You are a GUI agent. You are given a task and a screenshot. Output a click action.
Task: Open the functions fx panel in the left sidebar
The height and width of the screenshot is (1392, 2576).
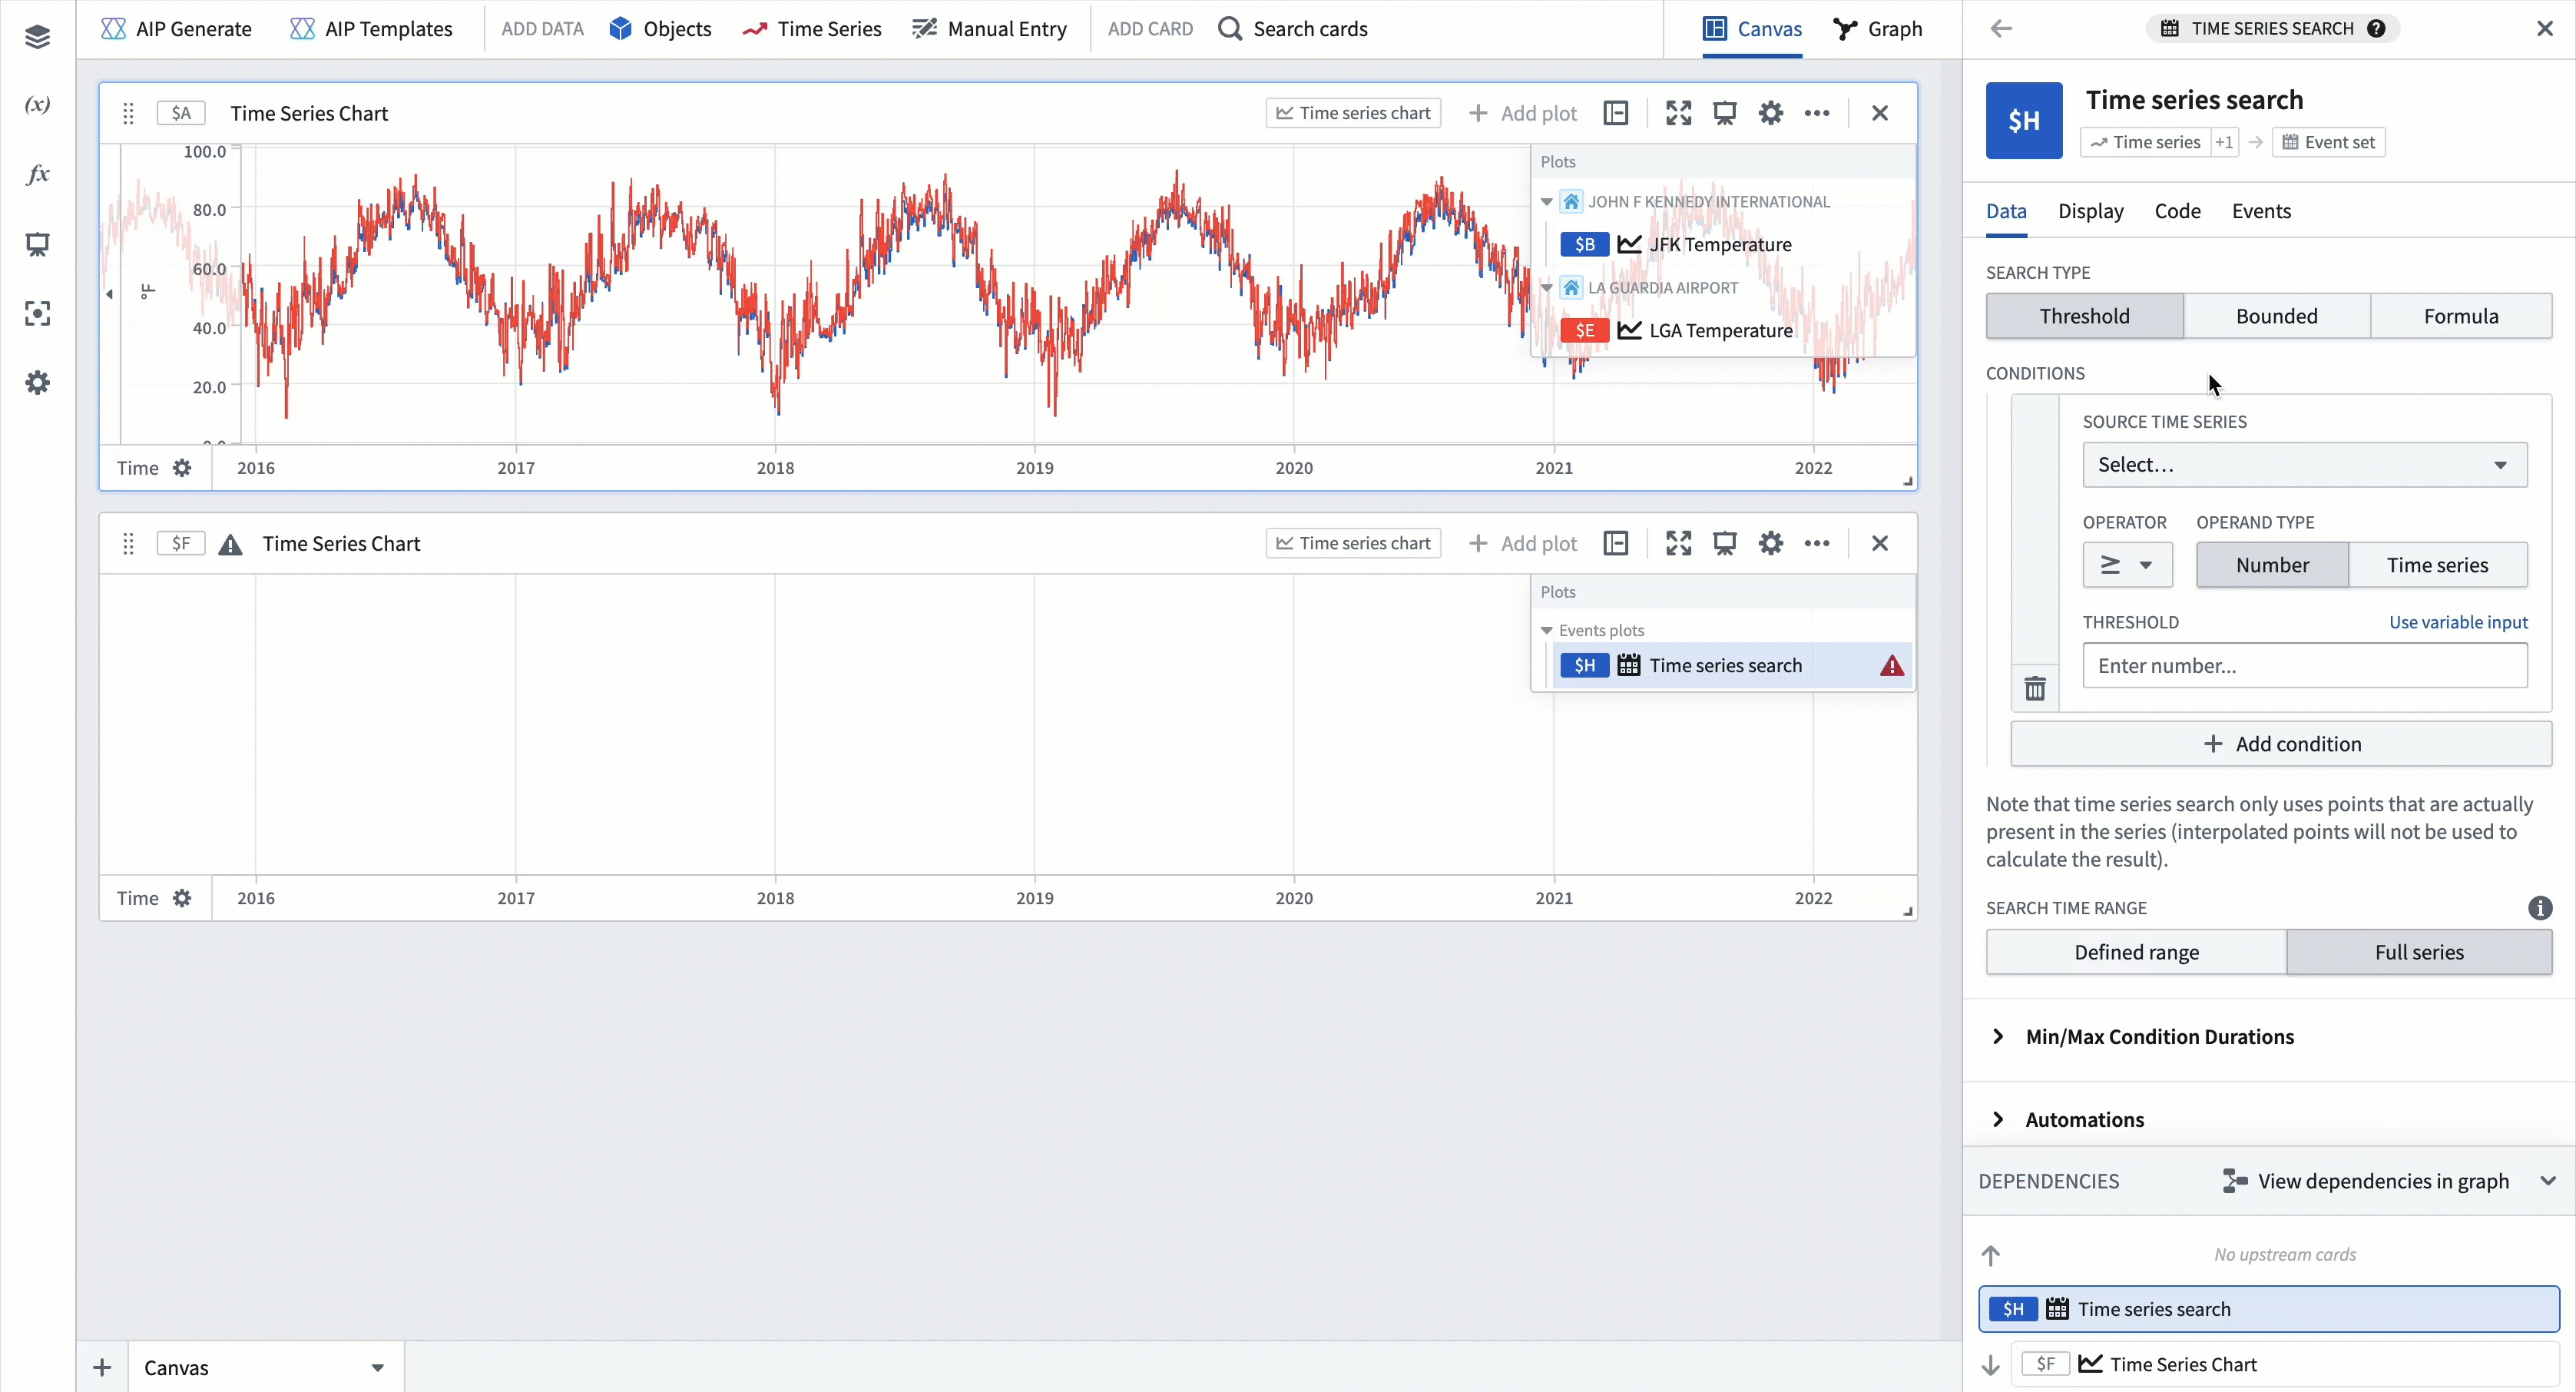point(37,173)
